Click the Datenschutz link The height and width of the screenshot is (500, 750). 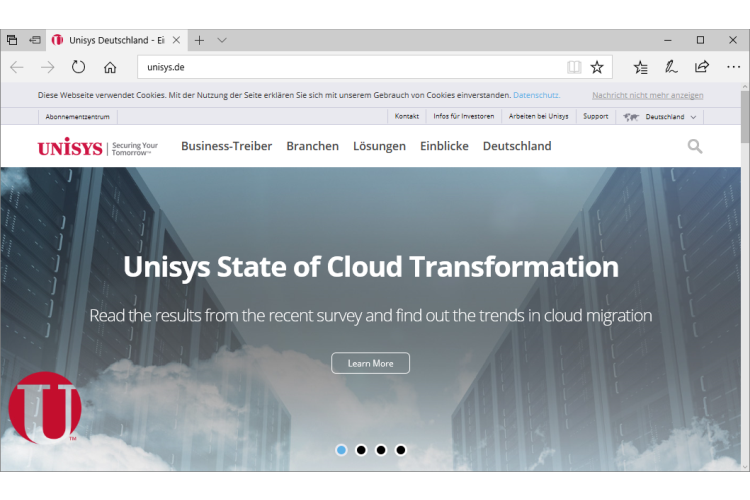point(536,95)
